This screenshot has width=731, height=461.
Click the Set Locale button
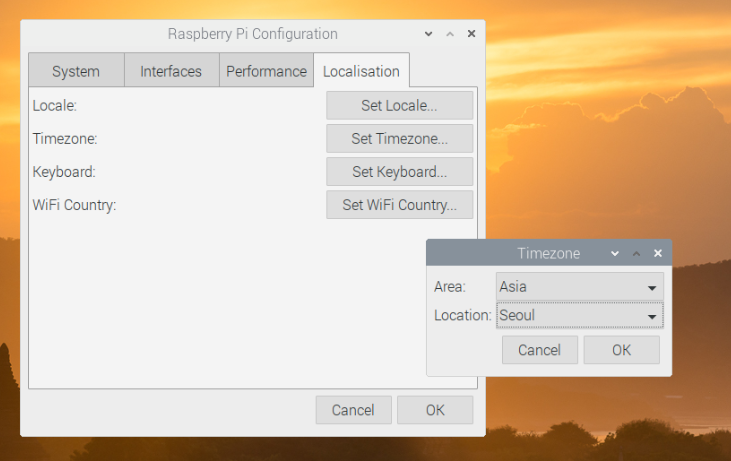(x=400, y=105)
